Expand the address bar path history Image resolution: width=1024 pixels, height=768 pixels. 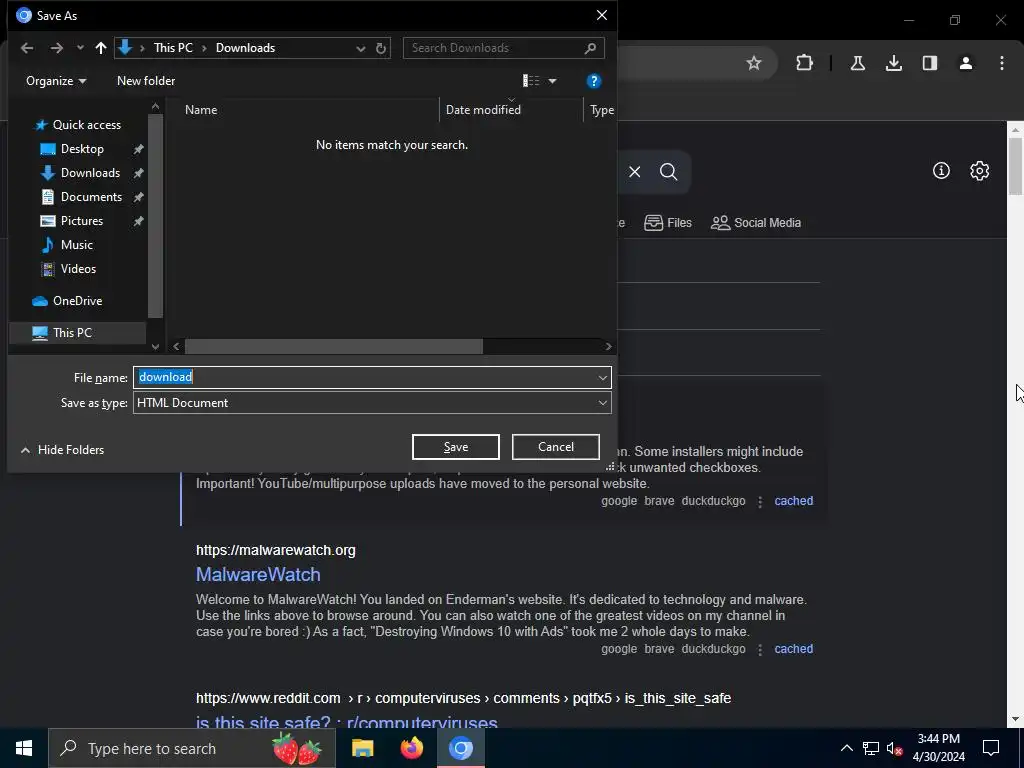(360, 48)
